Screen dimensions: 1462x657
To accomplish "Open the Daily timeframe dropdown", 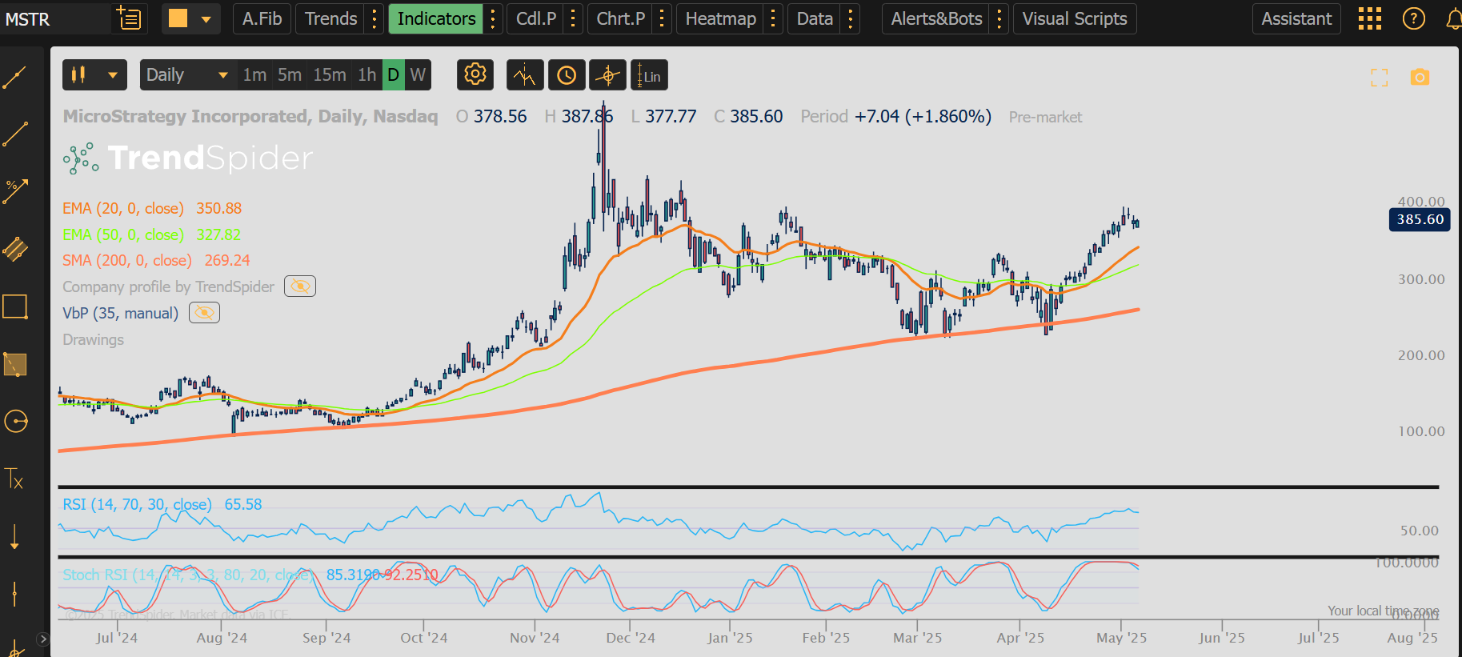I will [187, 75].
